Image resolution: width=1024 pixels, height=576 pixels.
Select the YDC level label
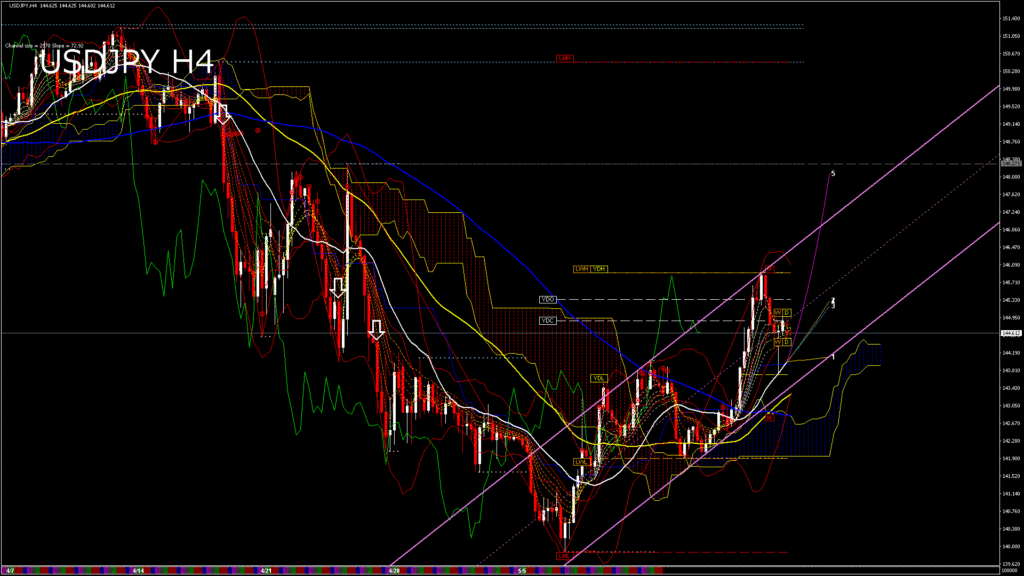pos(548,321)
